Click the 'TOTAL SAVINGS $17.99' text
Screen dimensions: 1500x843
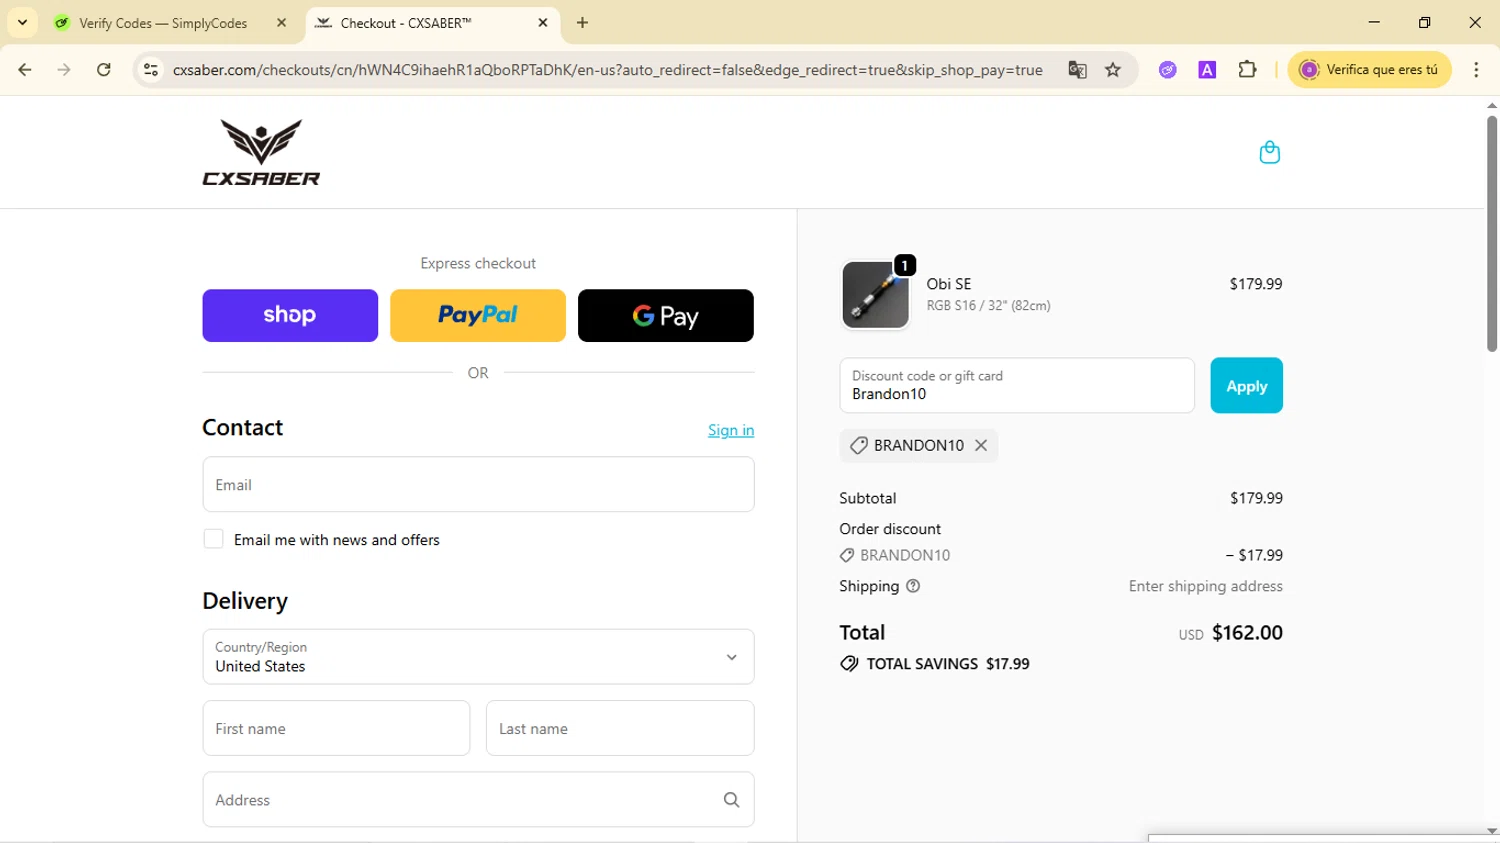tap(948, 664)
